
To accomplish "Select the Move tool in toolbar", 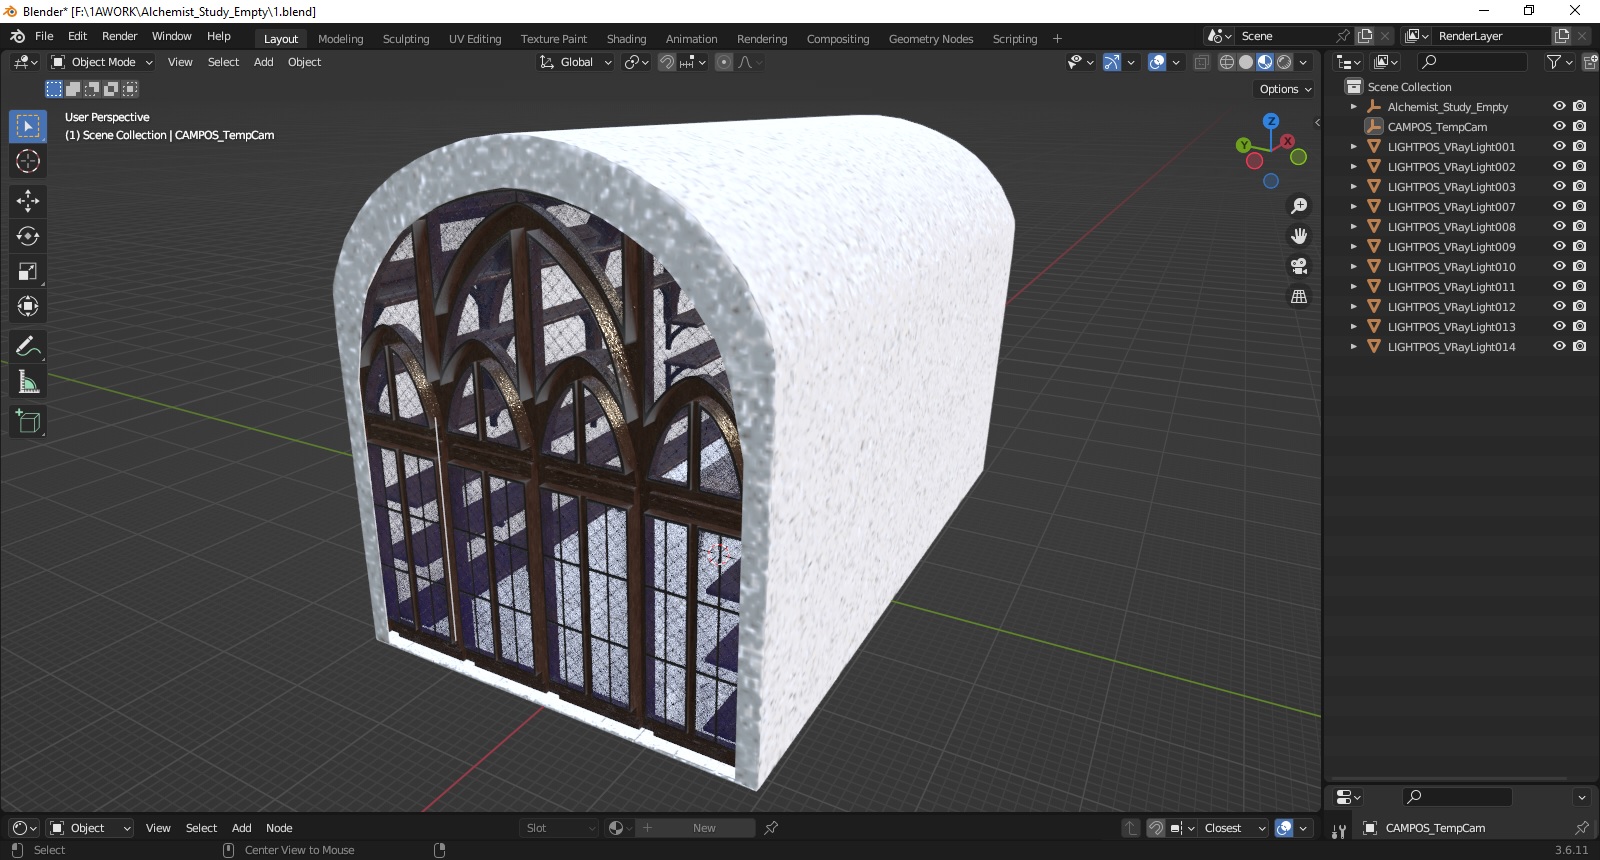I will click(x=28, y=201).
